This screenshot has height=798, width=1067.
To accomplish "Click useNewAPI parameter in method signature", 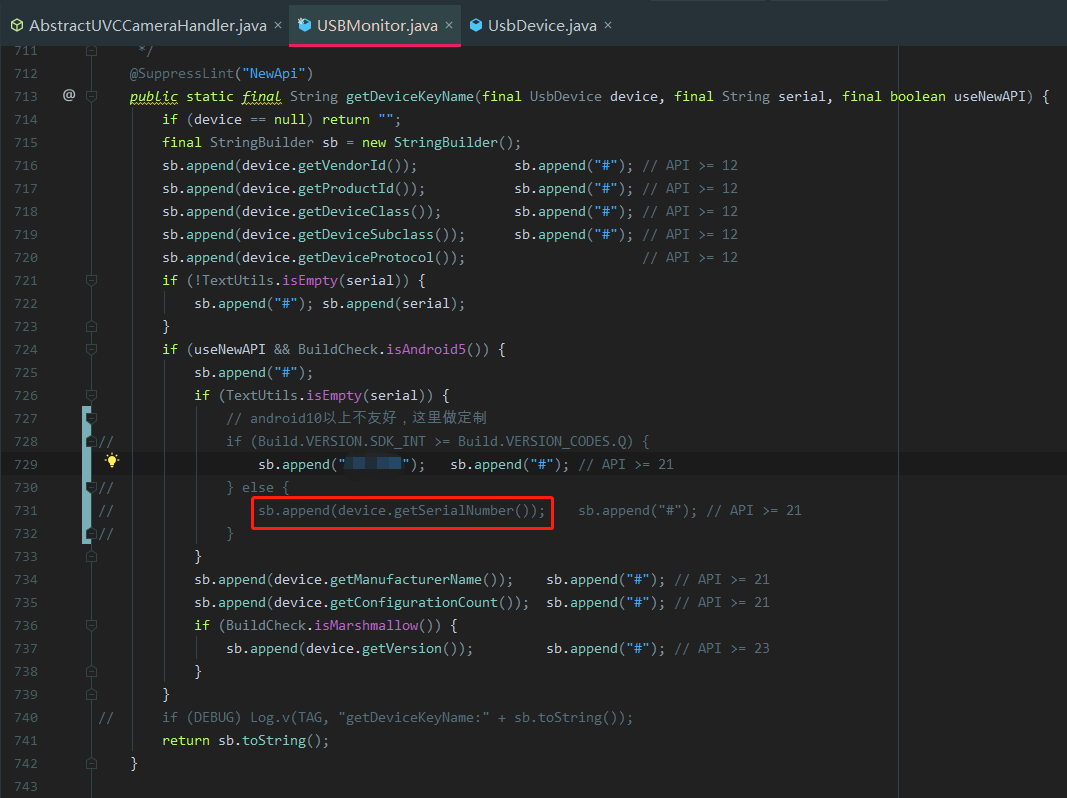I will click(989, 97).
